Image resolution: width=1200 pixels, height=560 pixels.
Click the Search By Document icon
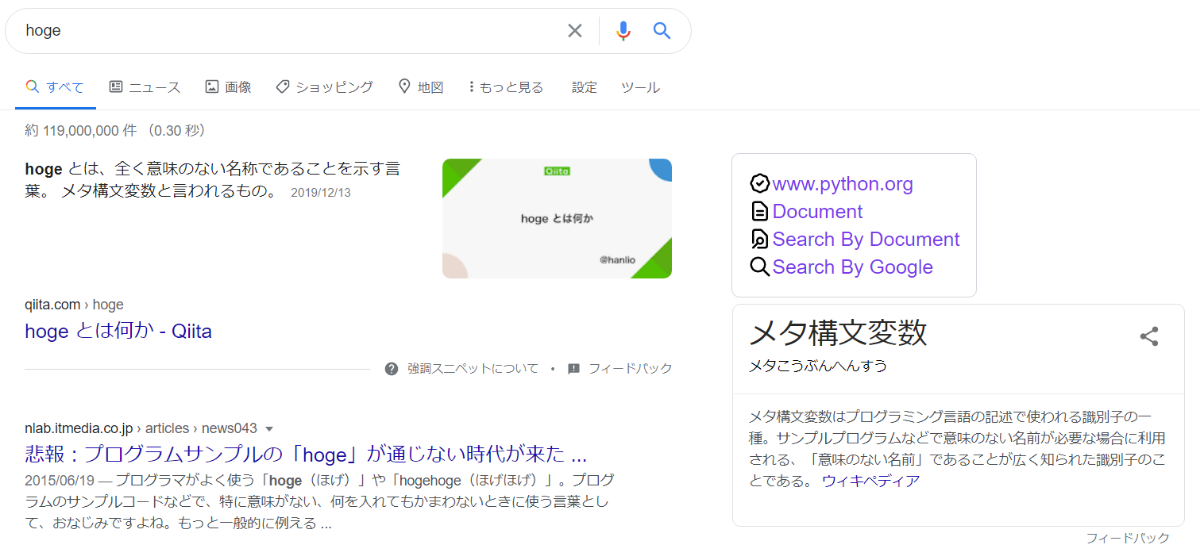point(760,240)
